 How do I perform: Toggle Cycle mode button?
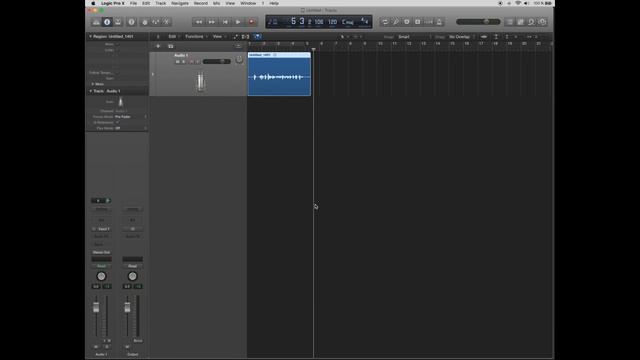point(385,22)
